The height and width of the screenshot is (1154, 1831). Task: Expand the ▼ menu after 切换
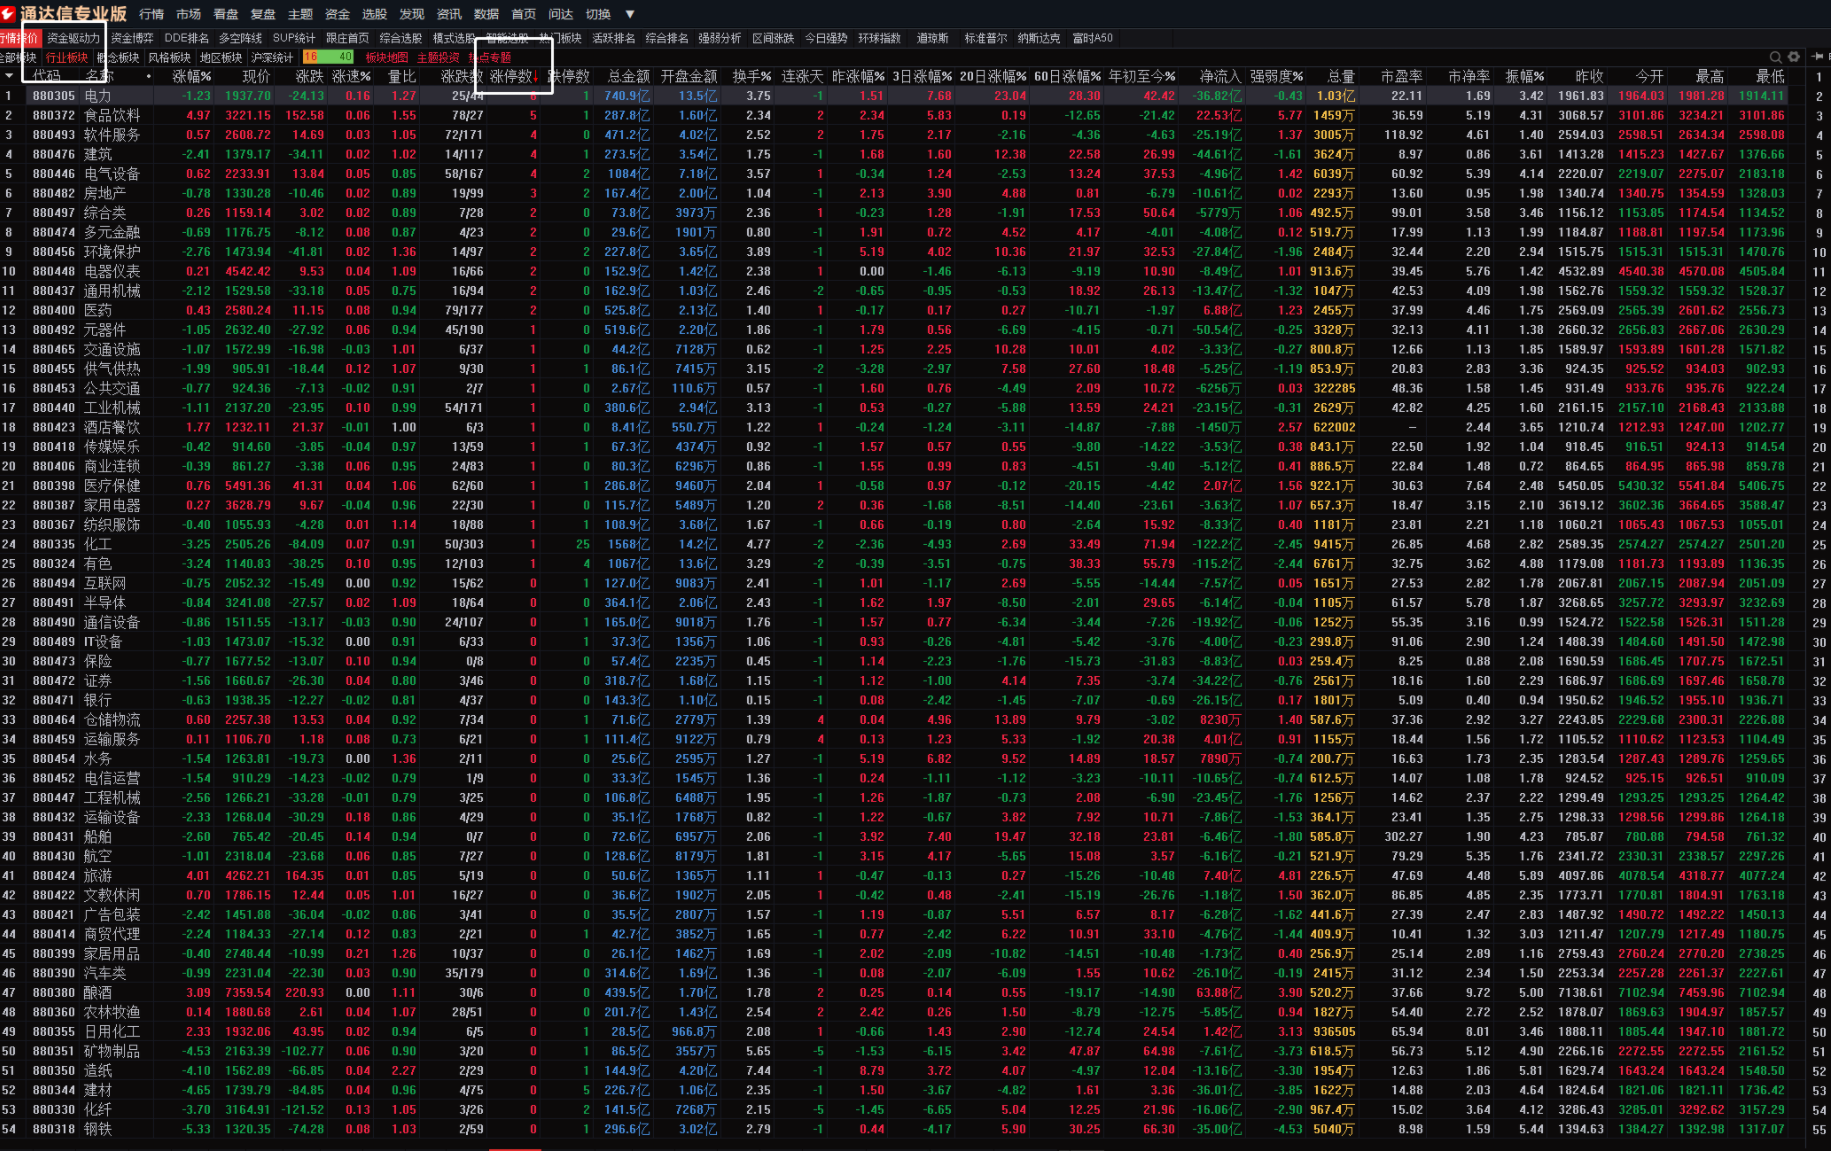[630, 14]
